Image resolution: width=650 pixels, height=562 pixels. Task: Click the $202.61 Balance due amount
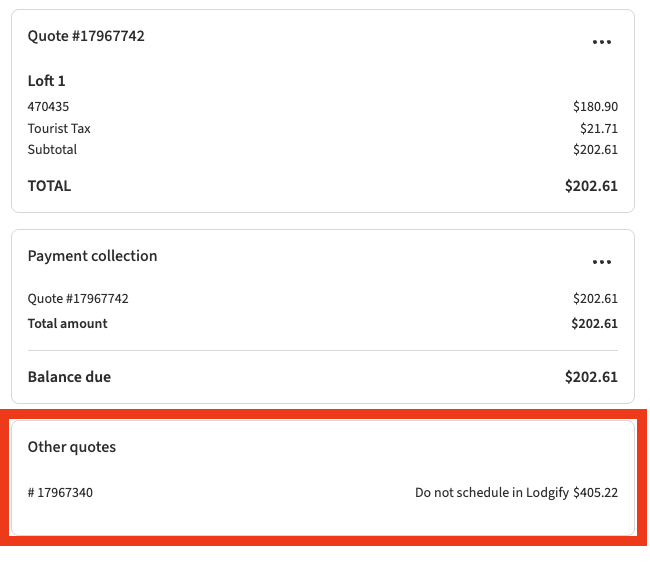591,377
